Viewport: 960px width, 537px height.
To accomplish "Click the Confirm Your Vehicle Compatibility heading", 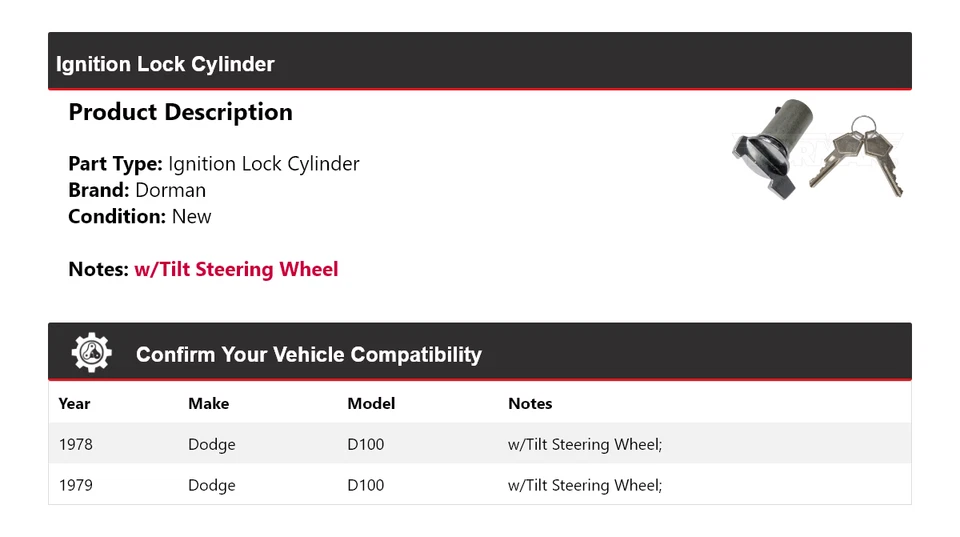I will [x=309, y=355].
